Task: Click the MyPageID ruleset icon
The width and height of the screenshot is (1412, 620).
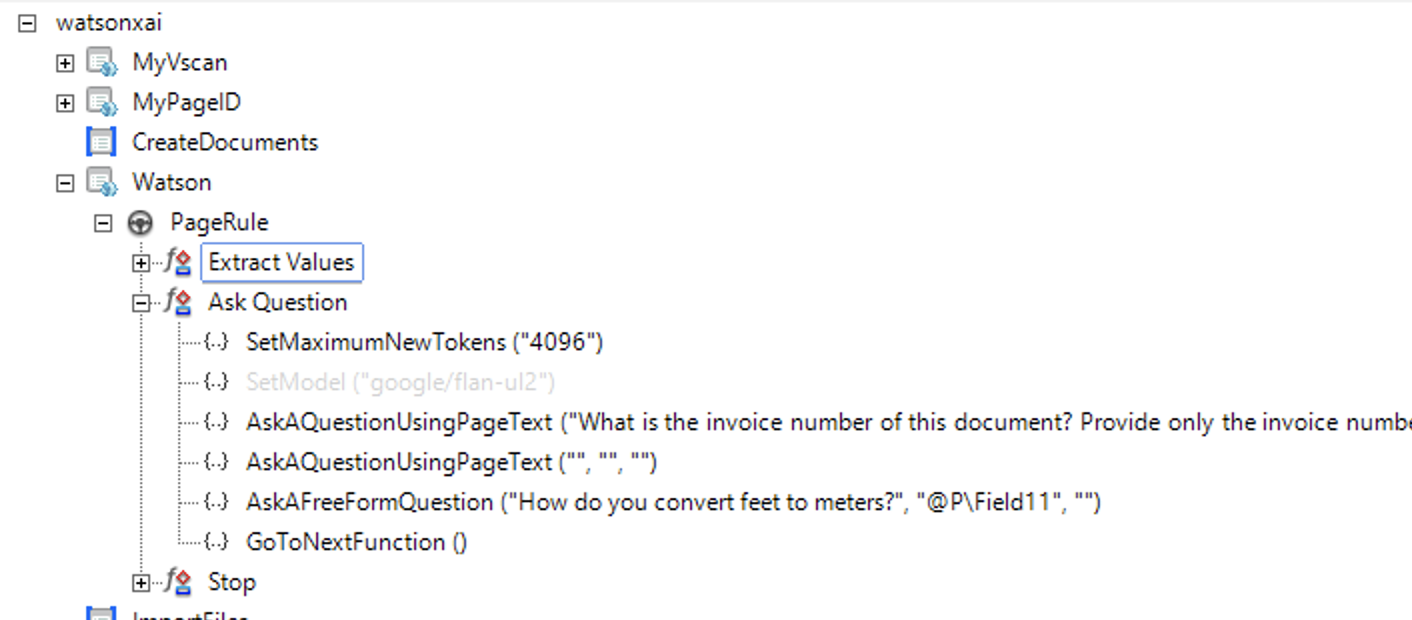Action: click(x=102, y=103)
